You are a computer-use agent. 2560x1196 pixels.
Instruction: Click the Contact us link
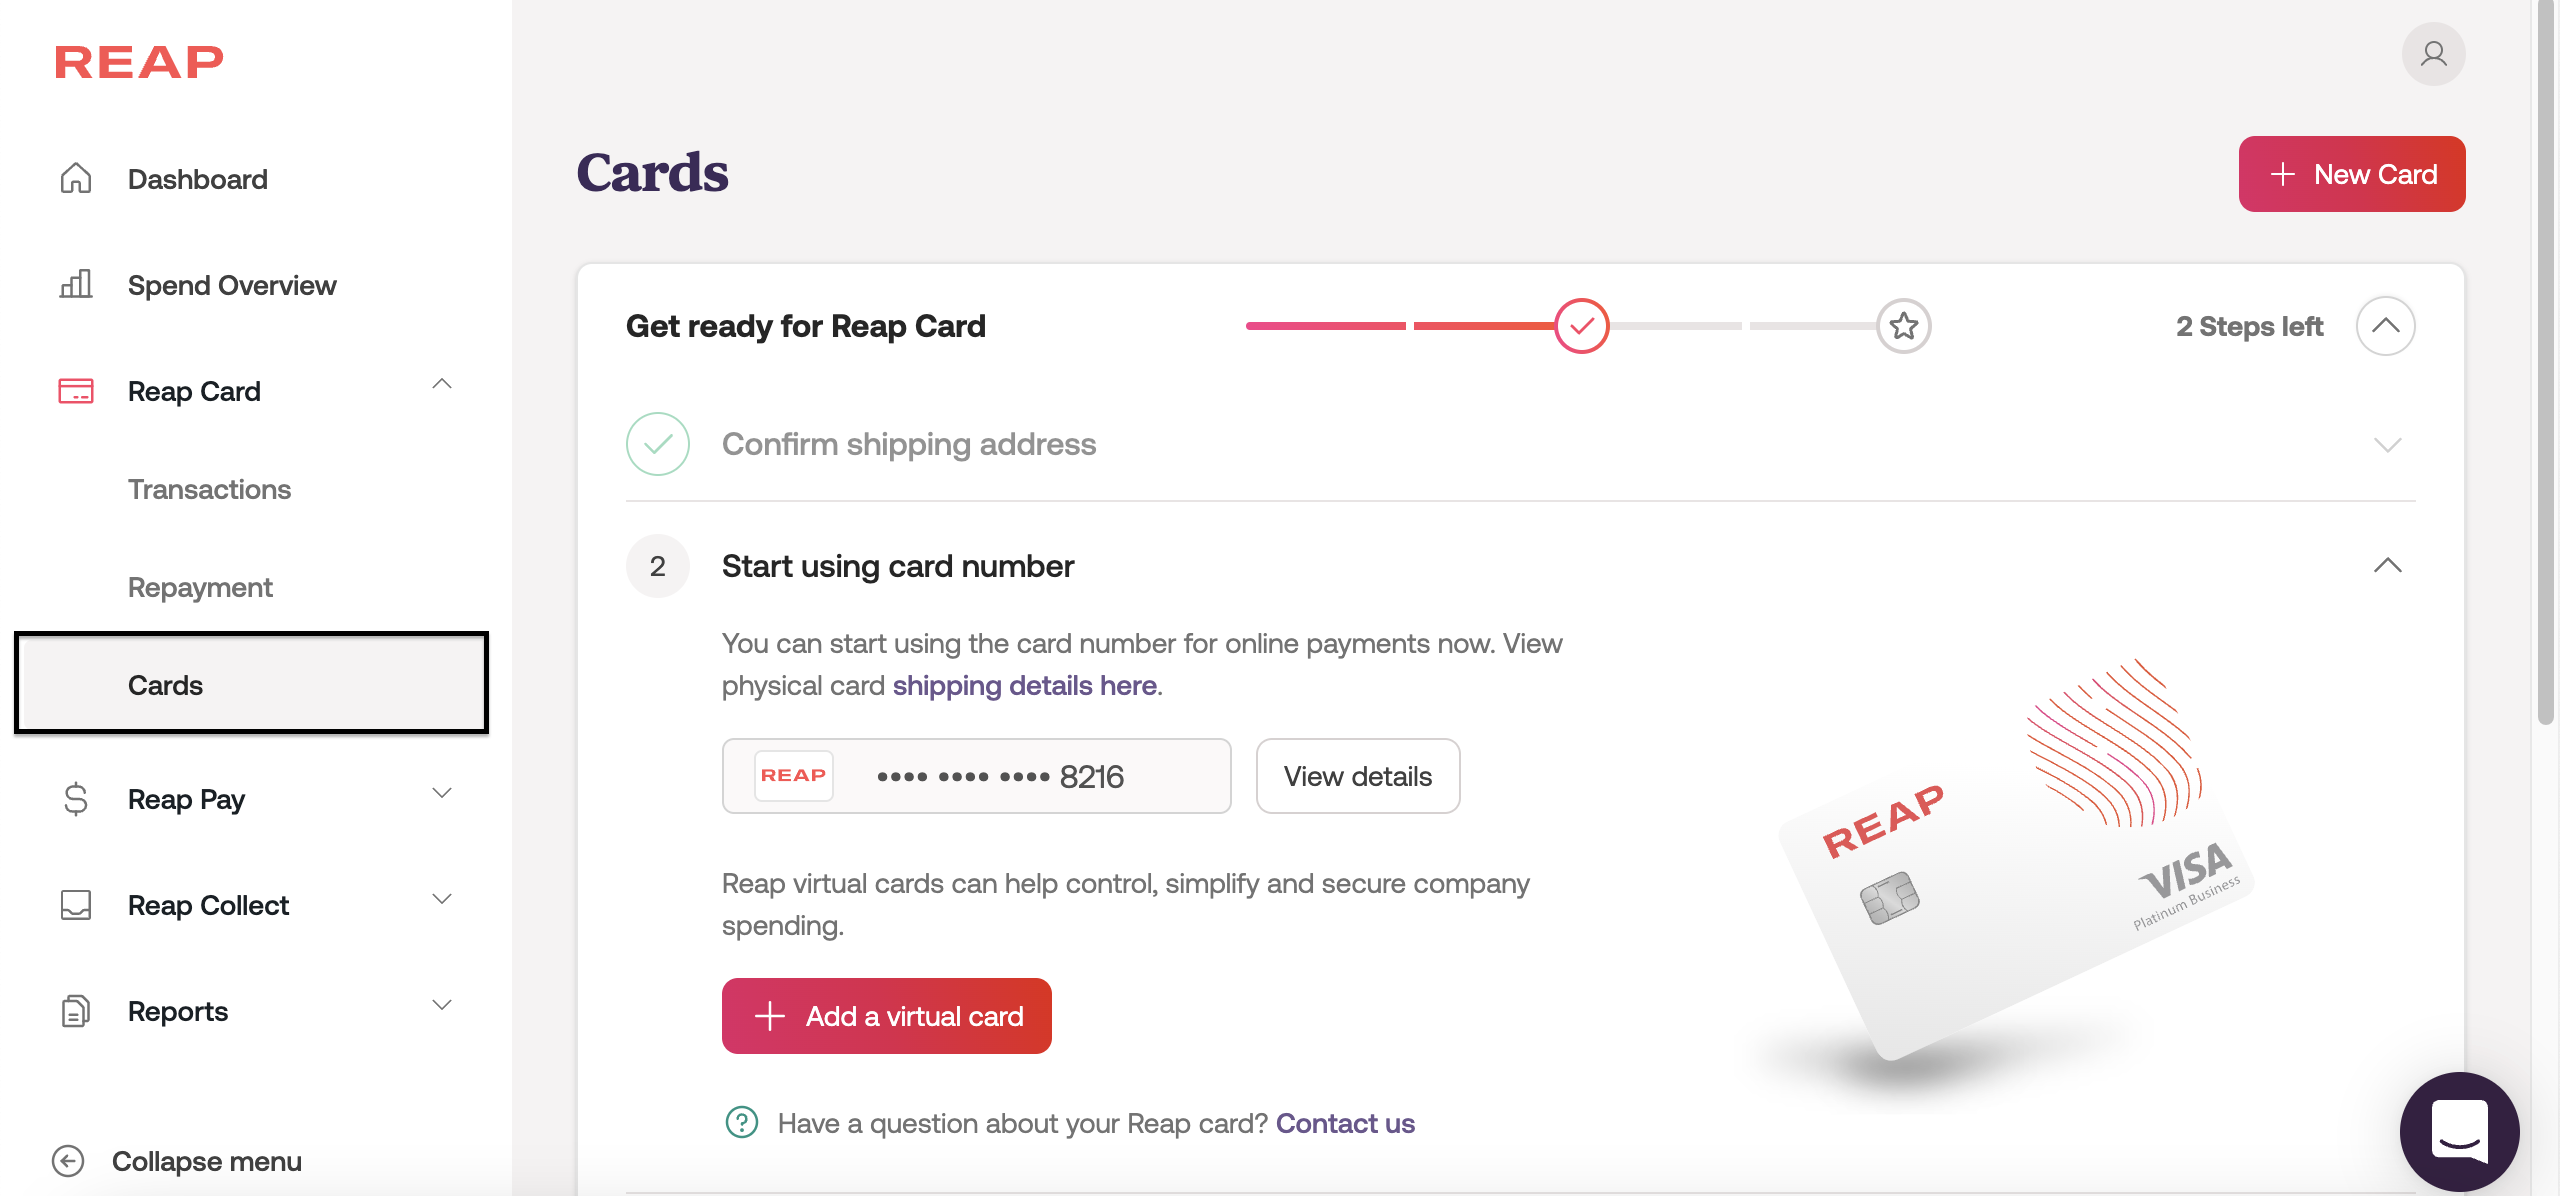point(1345,1123)
